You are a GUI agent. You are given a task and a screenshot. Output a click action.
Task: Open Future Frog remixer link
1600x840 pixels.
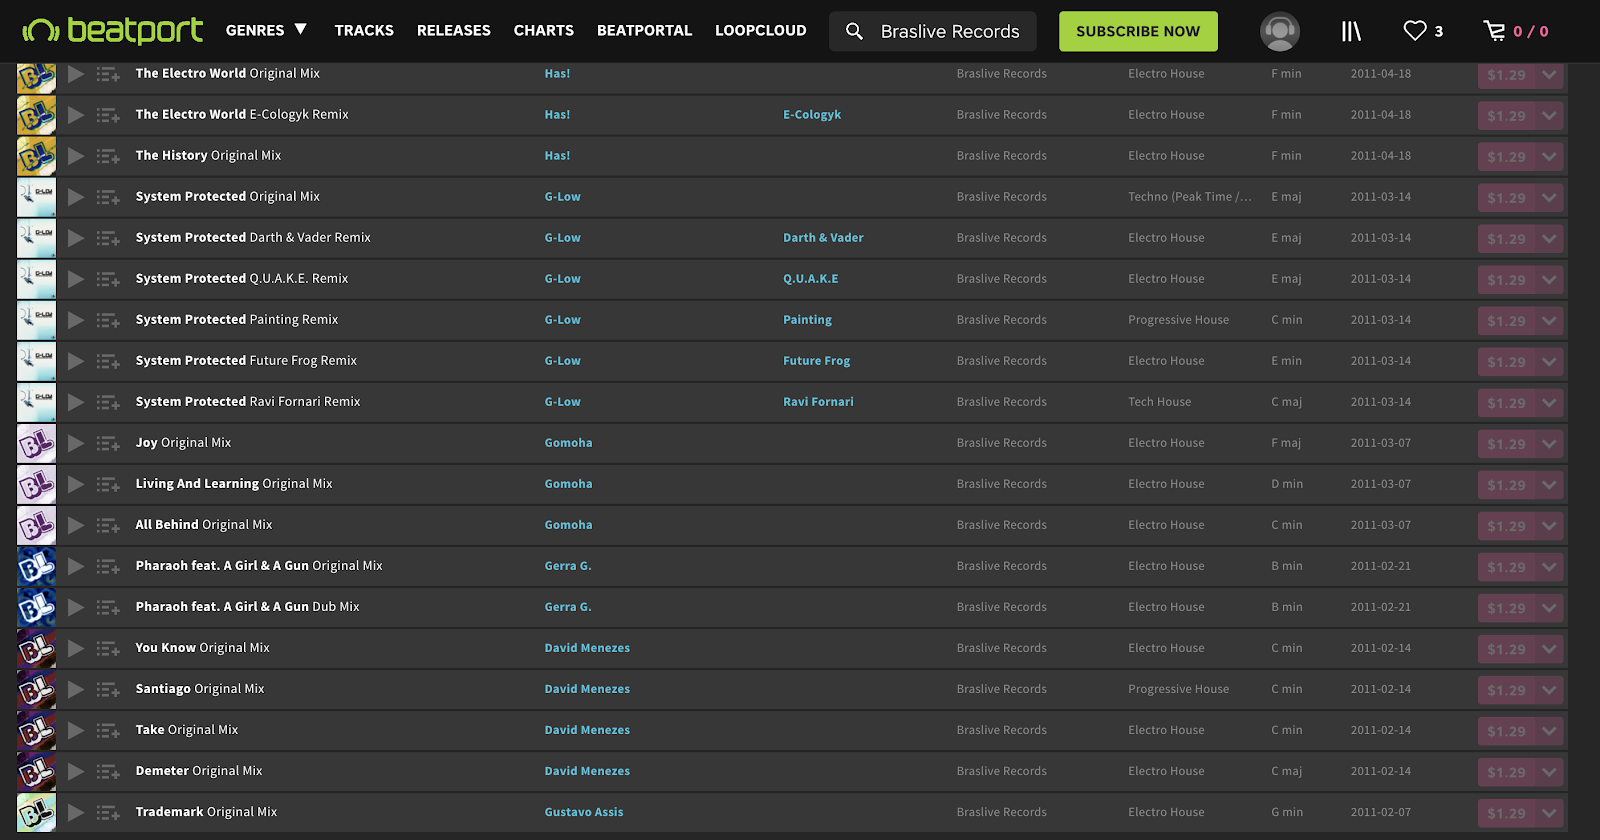tap(817, 361)
